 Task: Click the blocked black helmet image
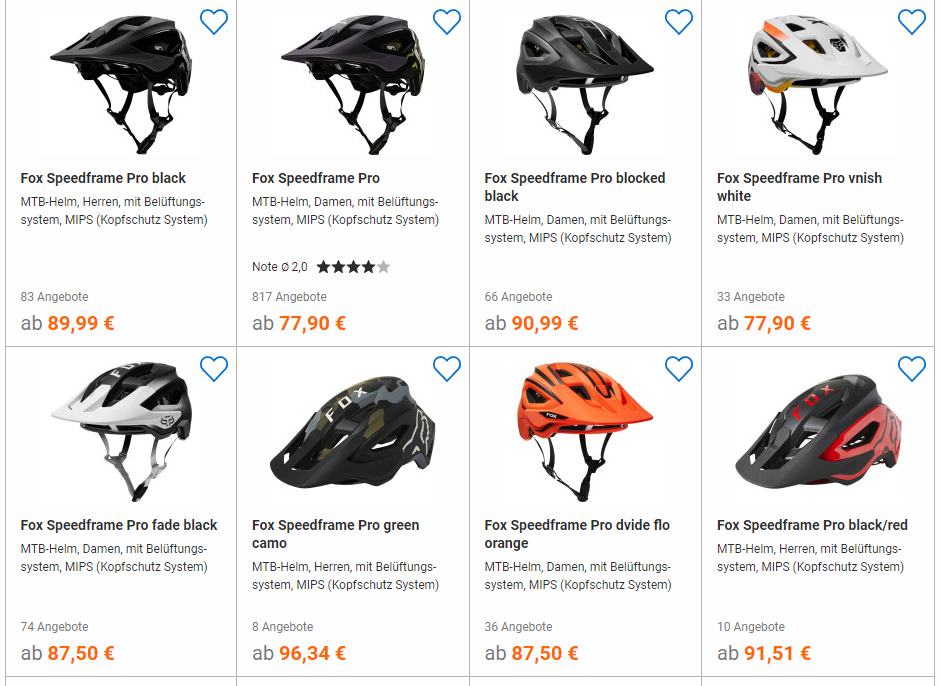click(x=584, y=84)
